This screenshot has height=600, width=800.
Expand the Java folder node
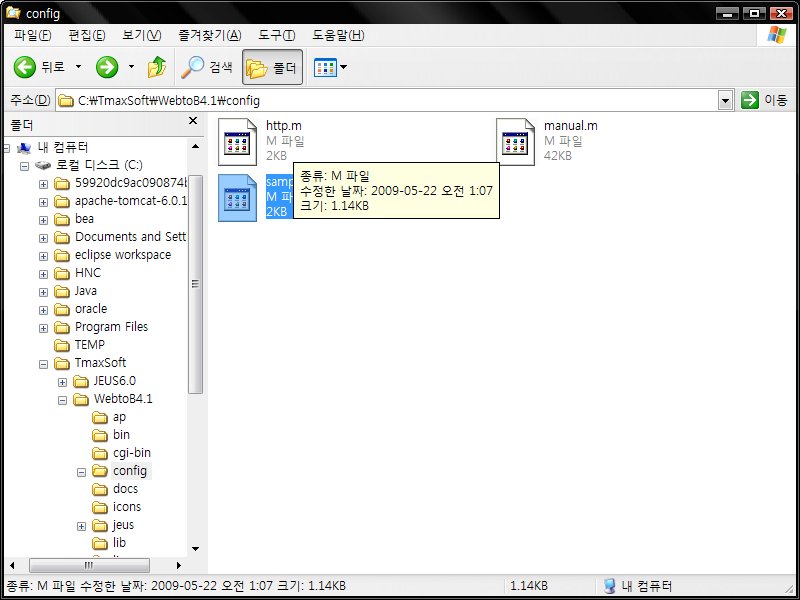coord(43,292)
